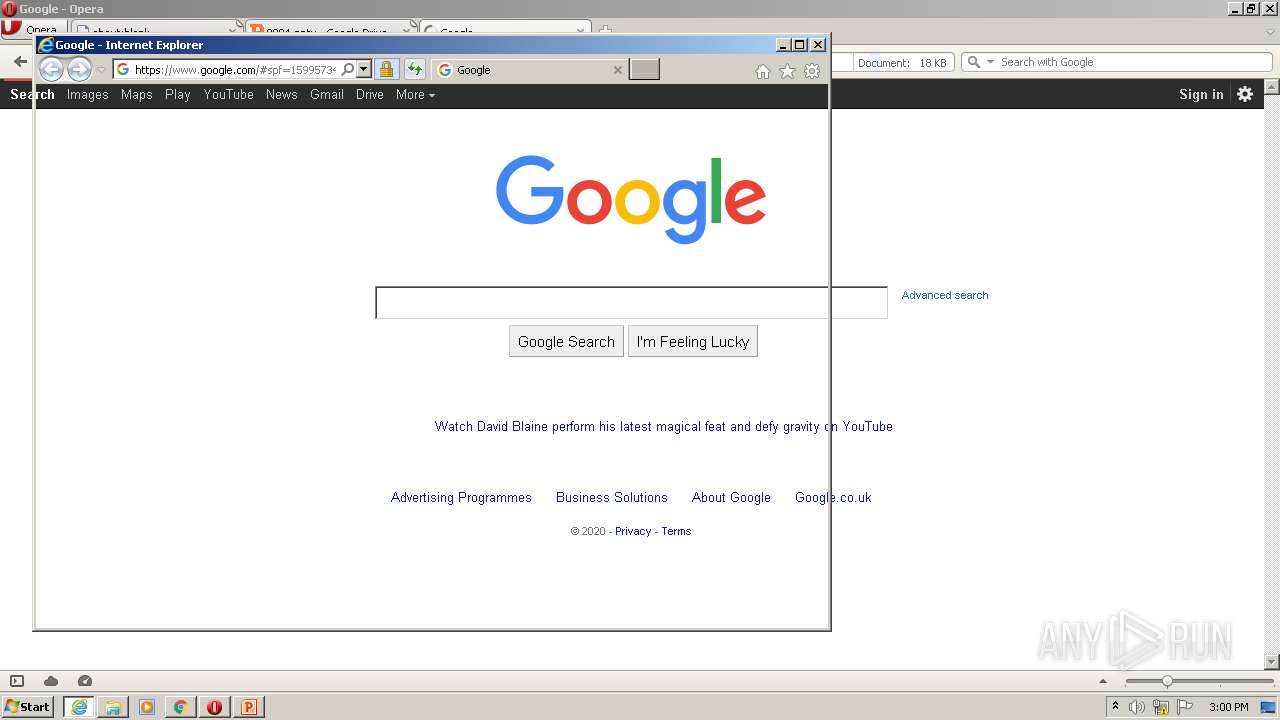
Task: Open Opera closed tabs dropdown
Action: [x=1270, y=32]
